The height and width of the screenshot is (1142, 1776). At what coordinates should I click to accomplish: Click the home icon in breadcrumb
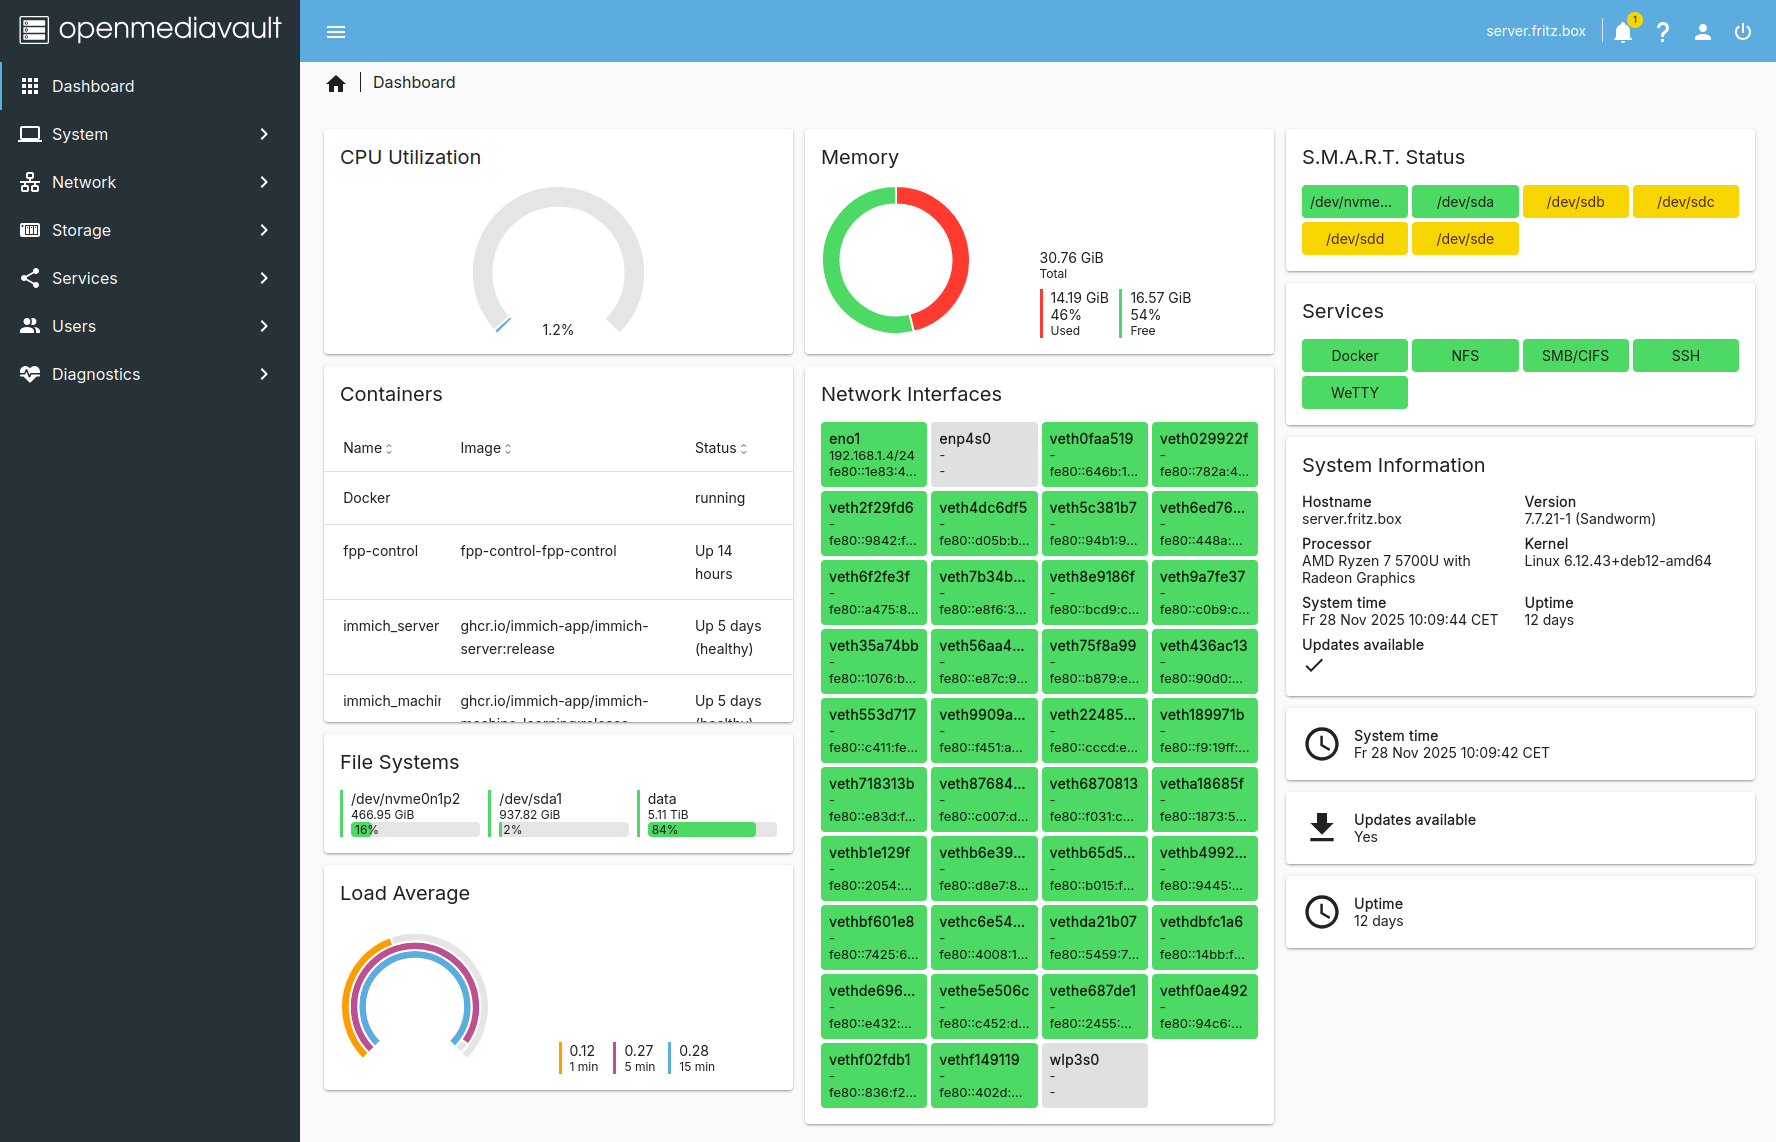[336, 84]
